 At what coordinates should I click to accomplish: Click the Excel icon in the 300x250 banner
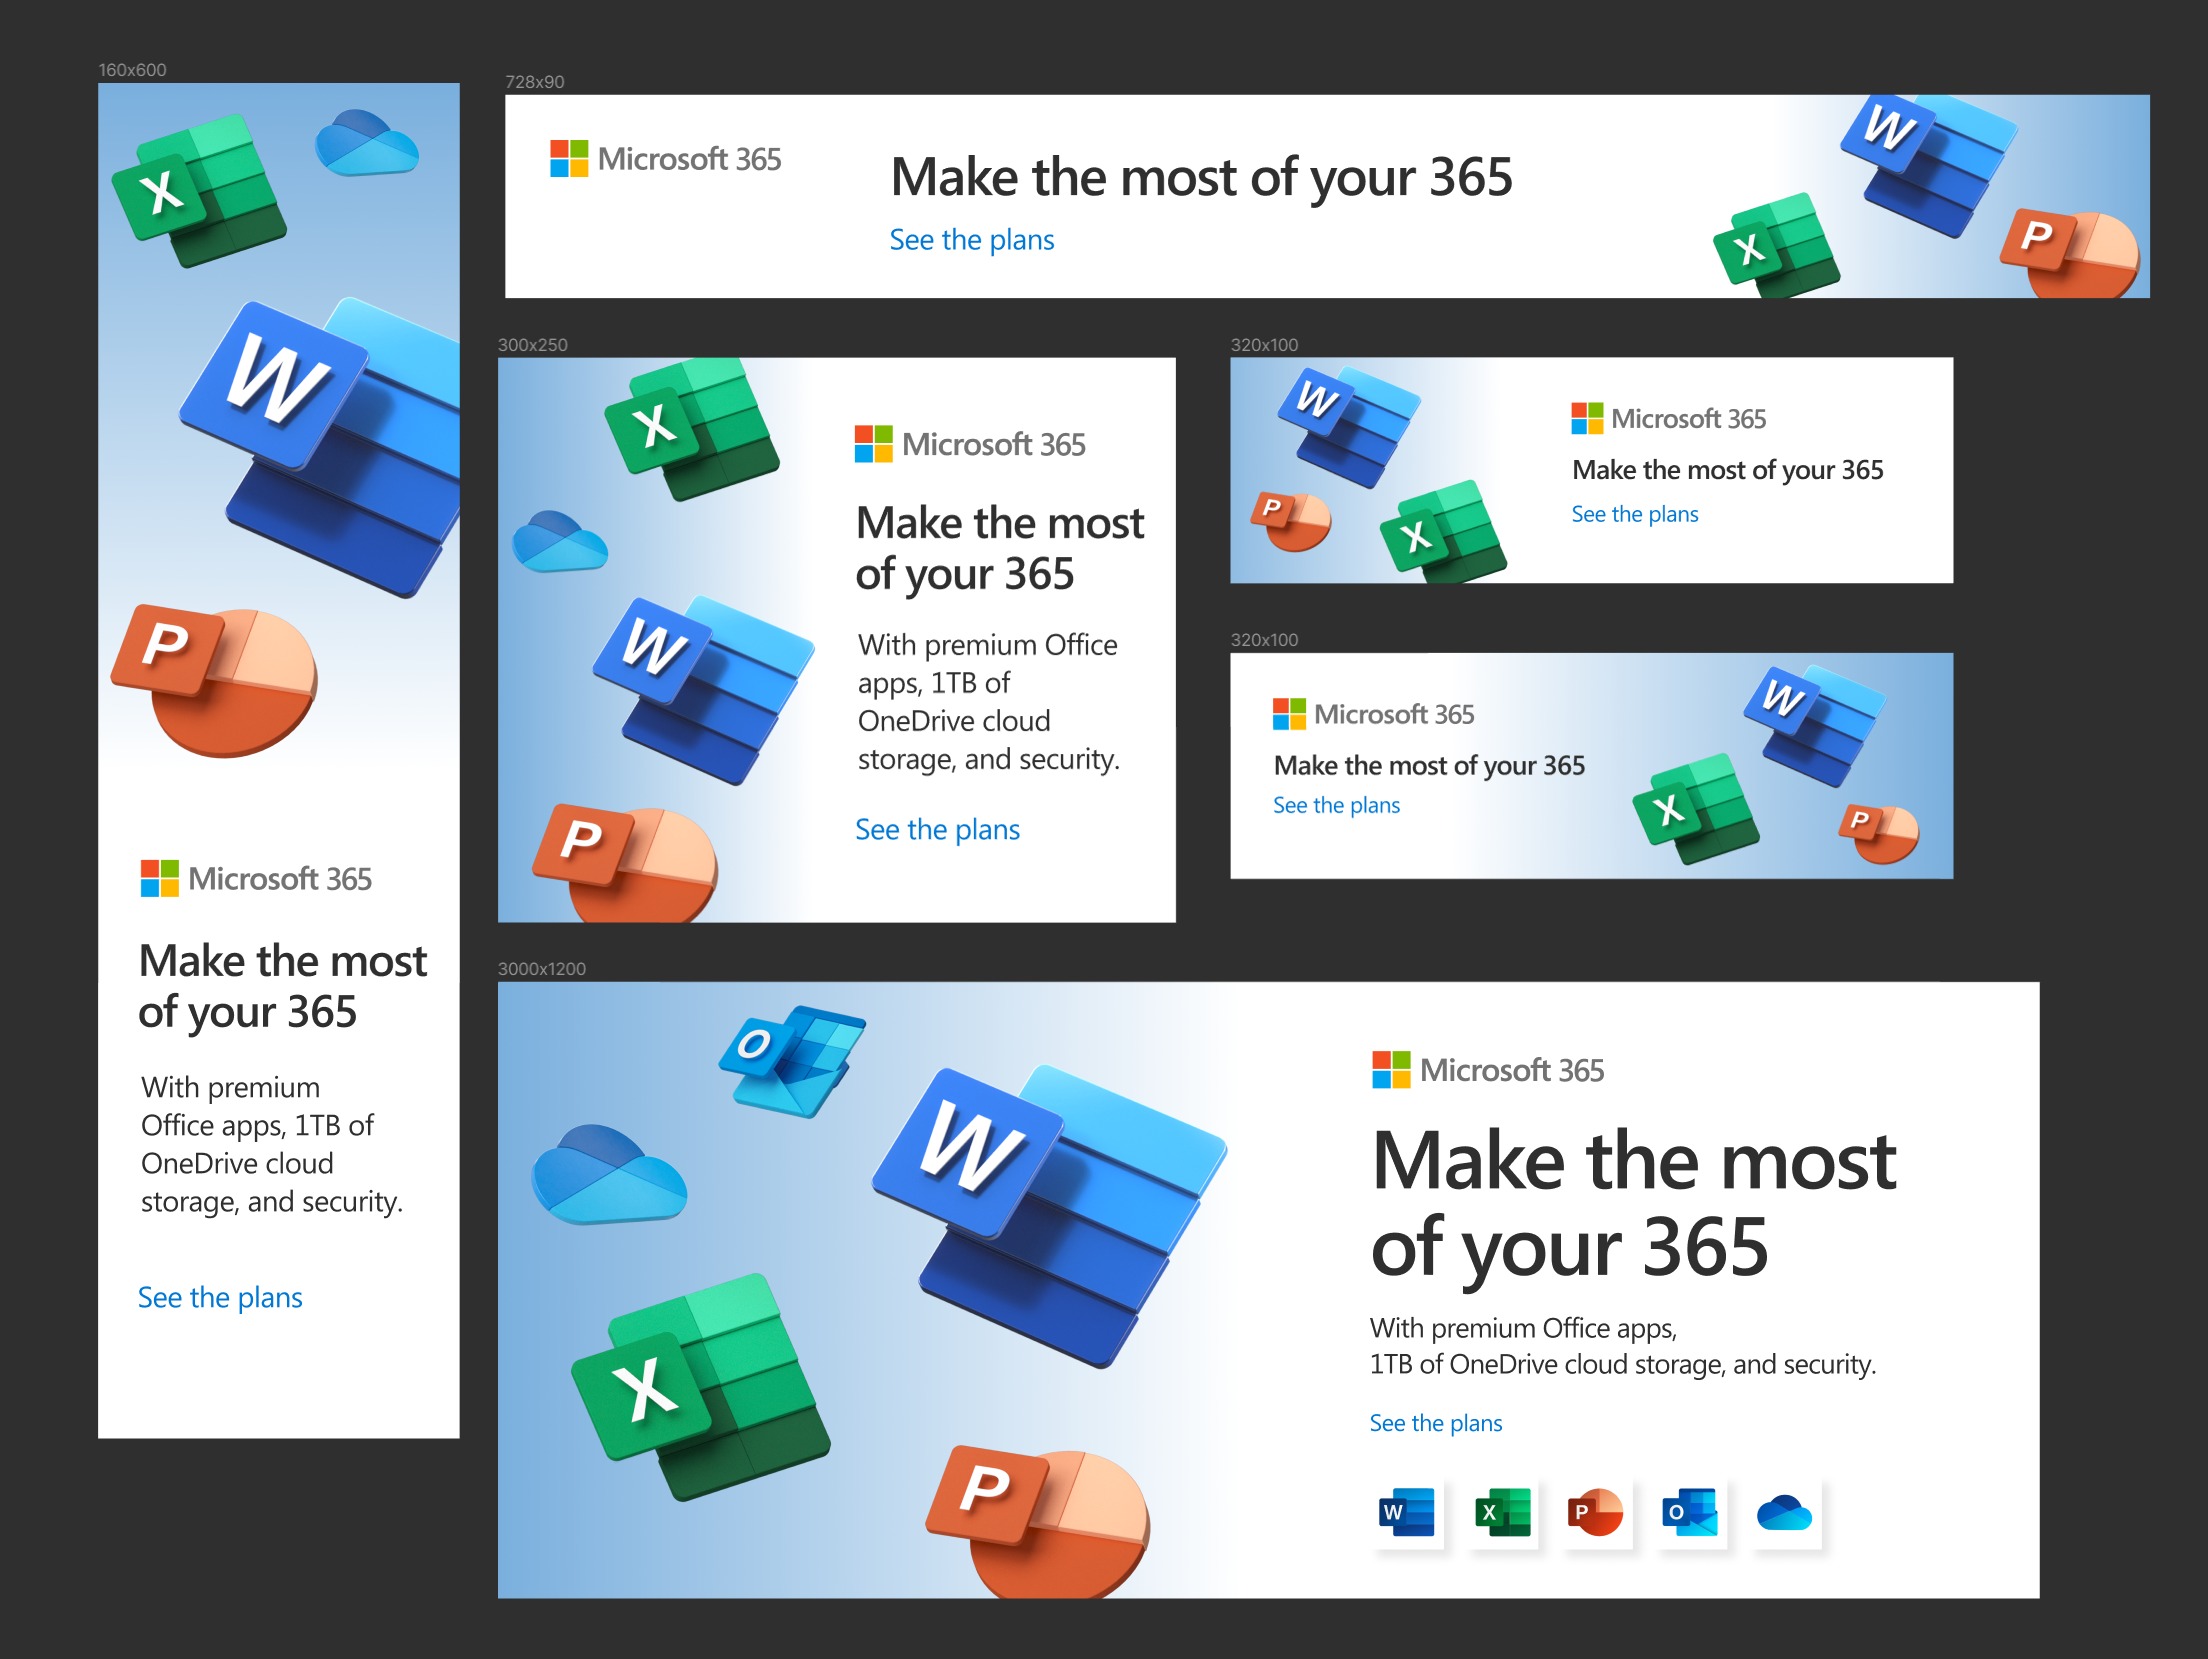[692, 428]
